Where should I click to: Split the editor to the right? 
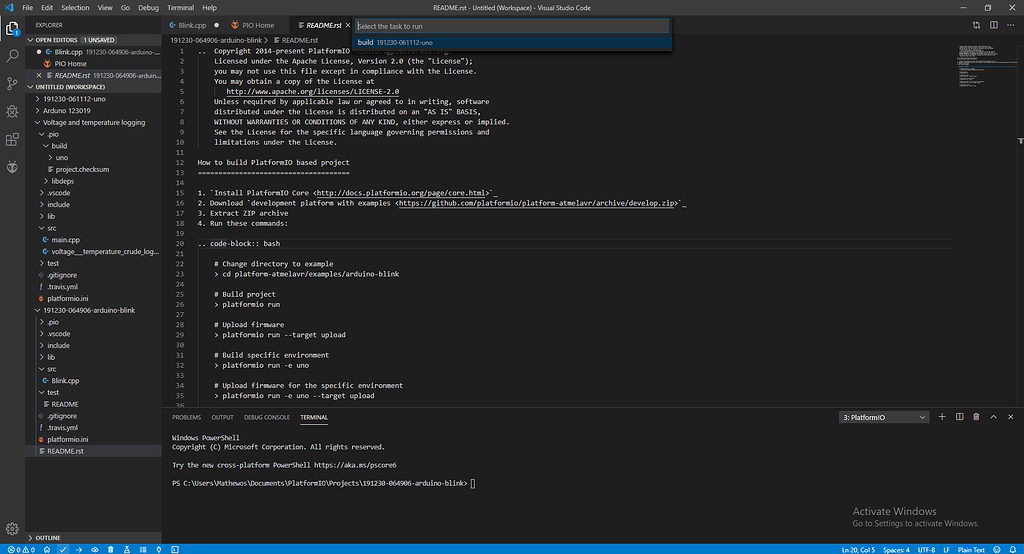click(993, 25)
